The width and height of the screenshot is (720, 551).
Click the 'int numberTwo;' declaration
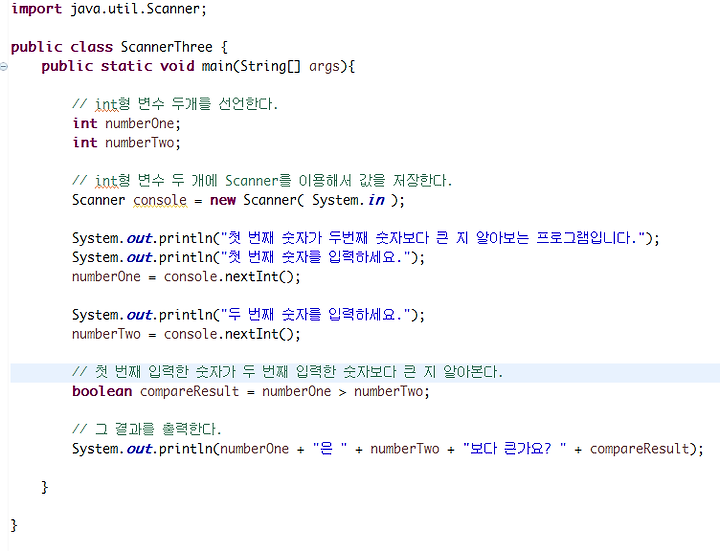click(126, 143)
